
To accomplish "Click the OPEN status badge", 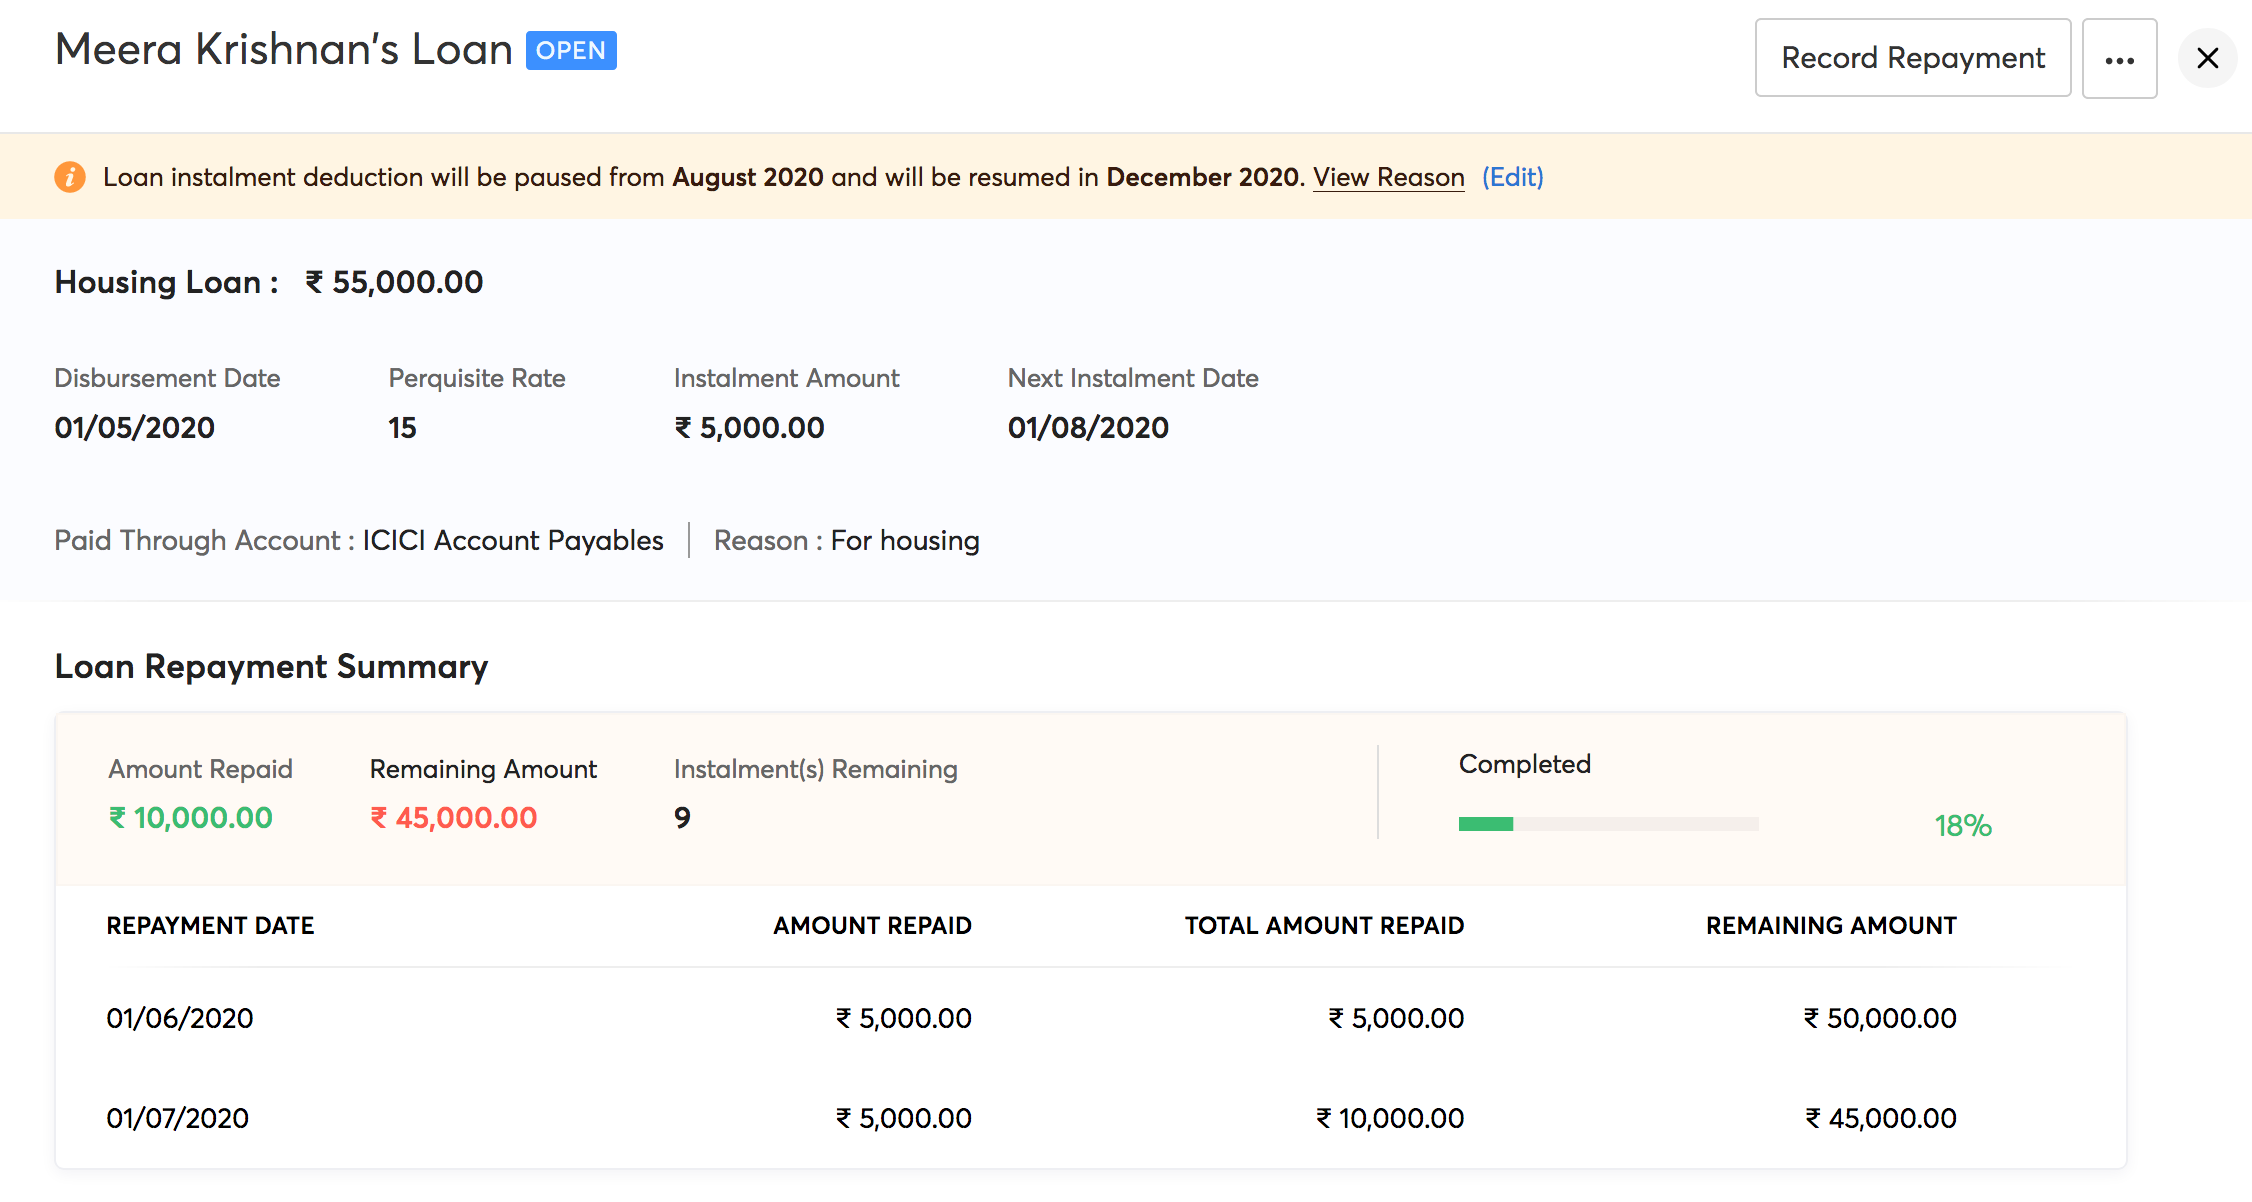I will [571, 51].
